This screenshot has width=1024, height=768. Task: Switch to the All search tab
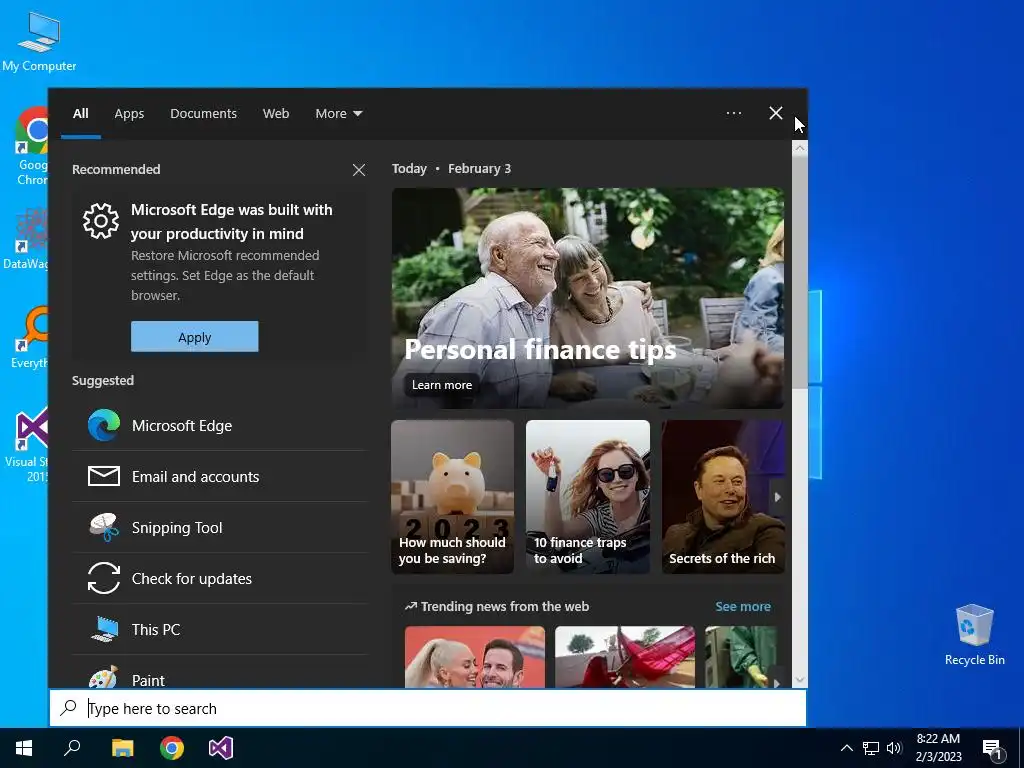[x=81, y=114]
